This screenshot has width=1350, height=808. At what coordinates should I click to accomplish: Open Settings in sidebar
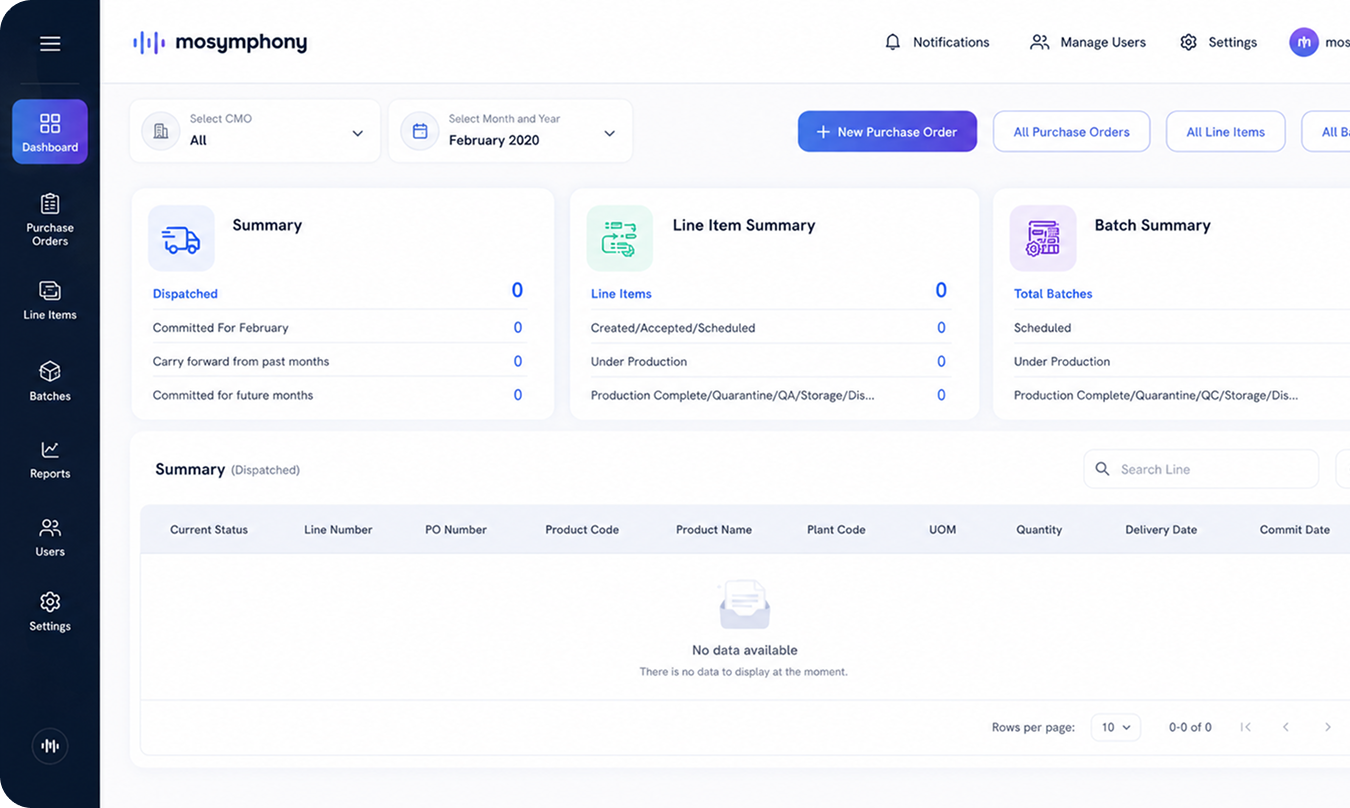point(50,612)
